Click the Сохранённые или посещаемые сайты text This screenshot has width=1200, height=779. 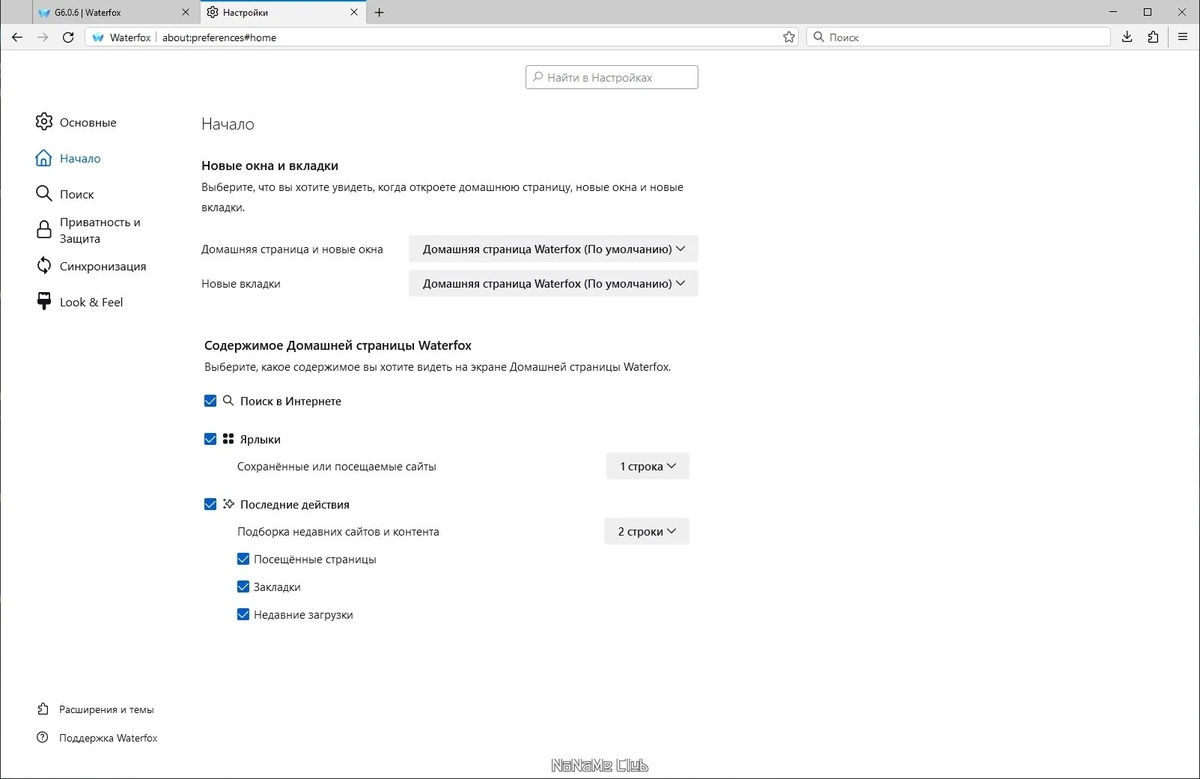[337, 466]
